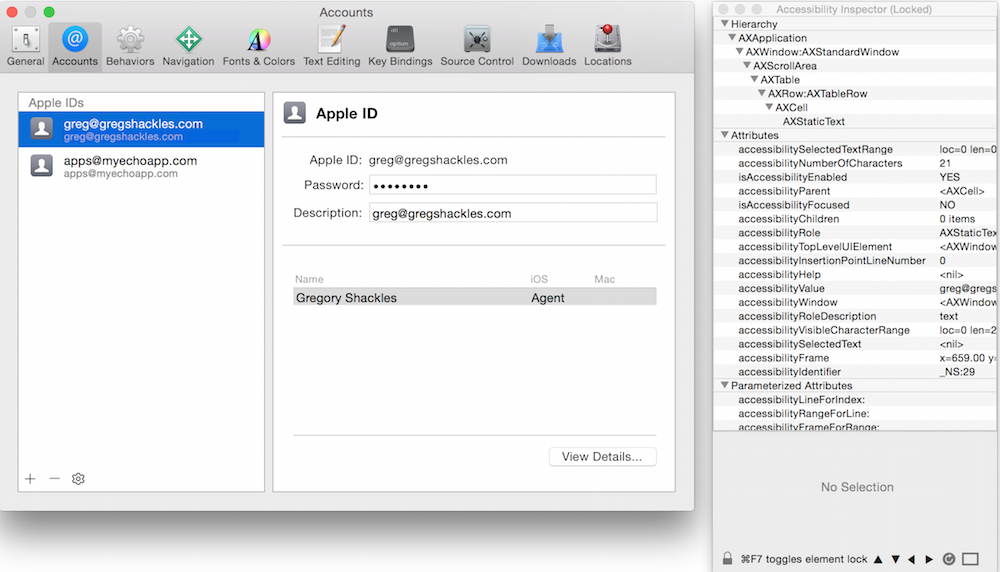Open Fonts & Colors preferences
Image resolution: width=1000 pixels, height=572 pixels.
(x=258, y=47)
